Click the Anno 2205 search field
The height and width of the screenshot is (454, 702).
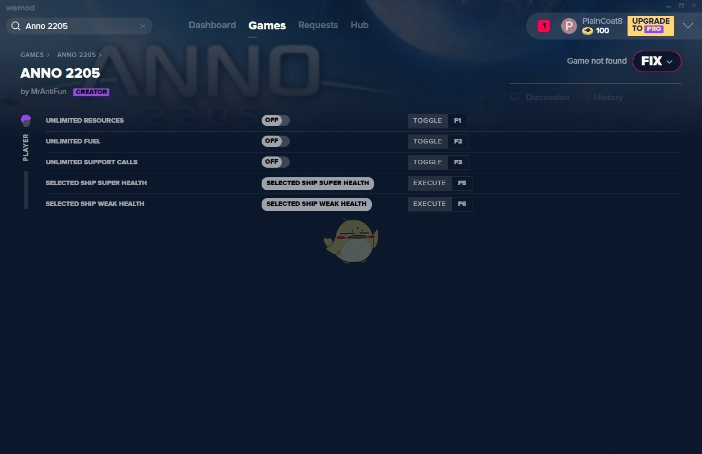click(79, 26)
